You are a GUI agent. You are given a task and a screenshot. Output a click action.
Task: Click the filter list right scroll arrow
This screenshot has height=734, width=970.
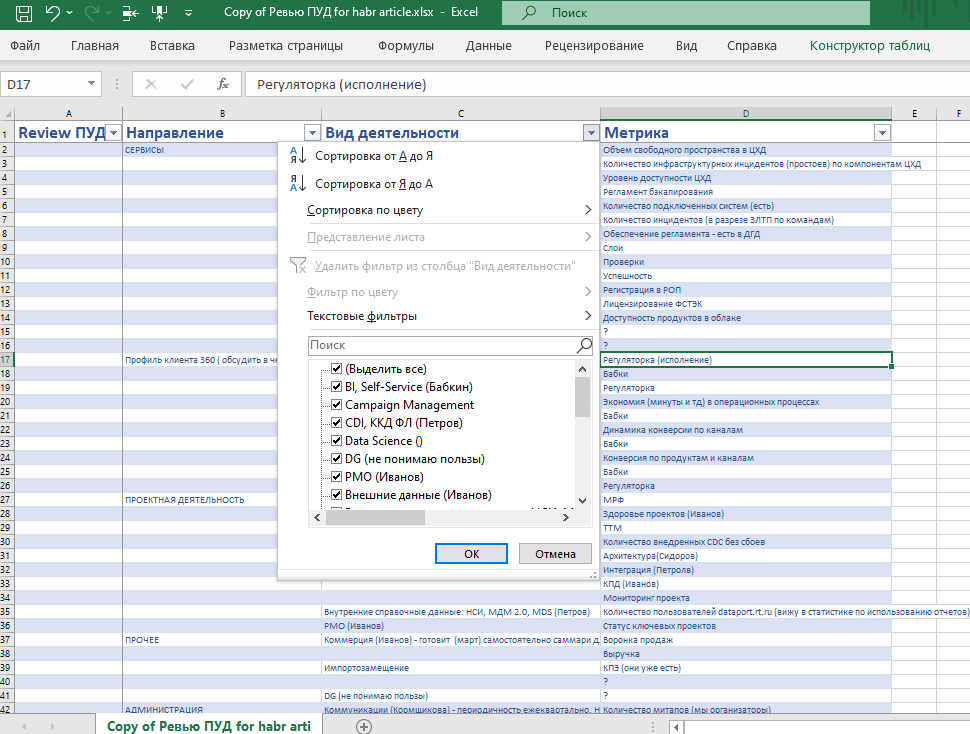(x=565, y=518)
